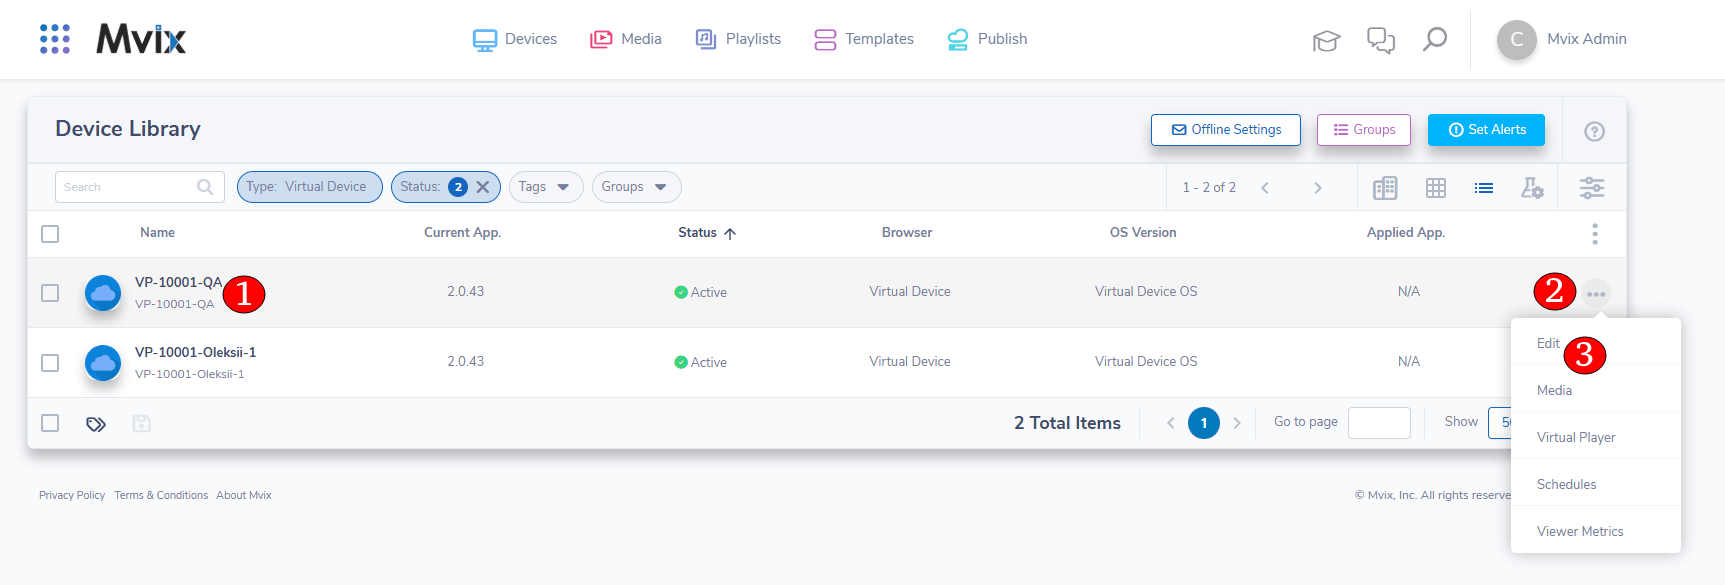Expand the Groups filter dropdown
The height and width of the screenshot is (585, 1725).
click(636, 187)
